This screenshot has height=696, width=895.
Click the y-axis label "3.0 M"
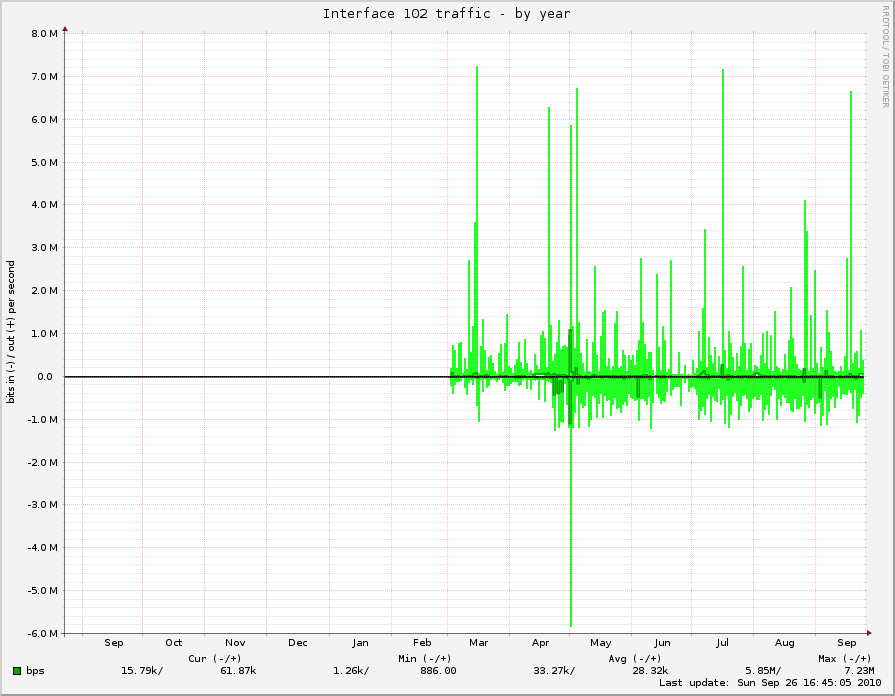[x=45, y=248]
